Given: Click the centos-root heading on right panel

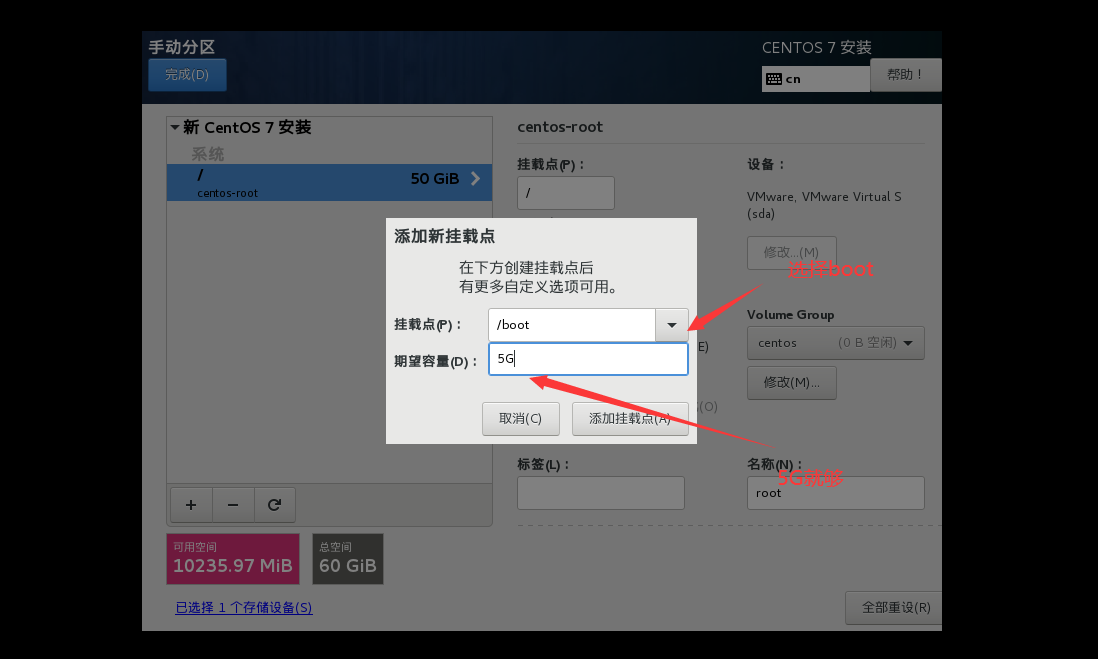Looking at the screenshot, I should coord(560,127).
